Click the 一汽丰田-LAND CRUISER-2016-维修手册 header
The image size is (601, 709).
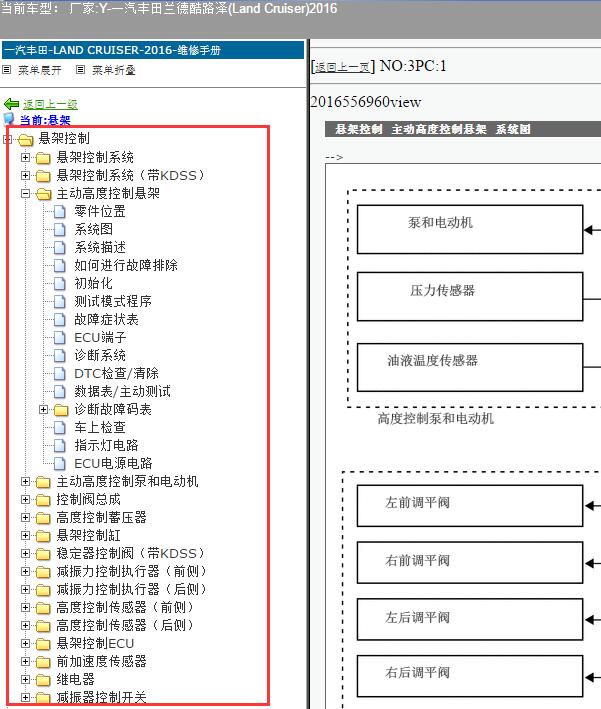pyautogui.click(x=153, y=50)
